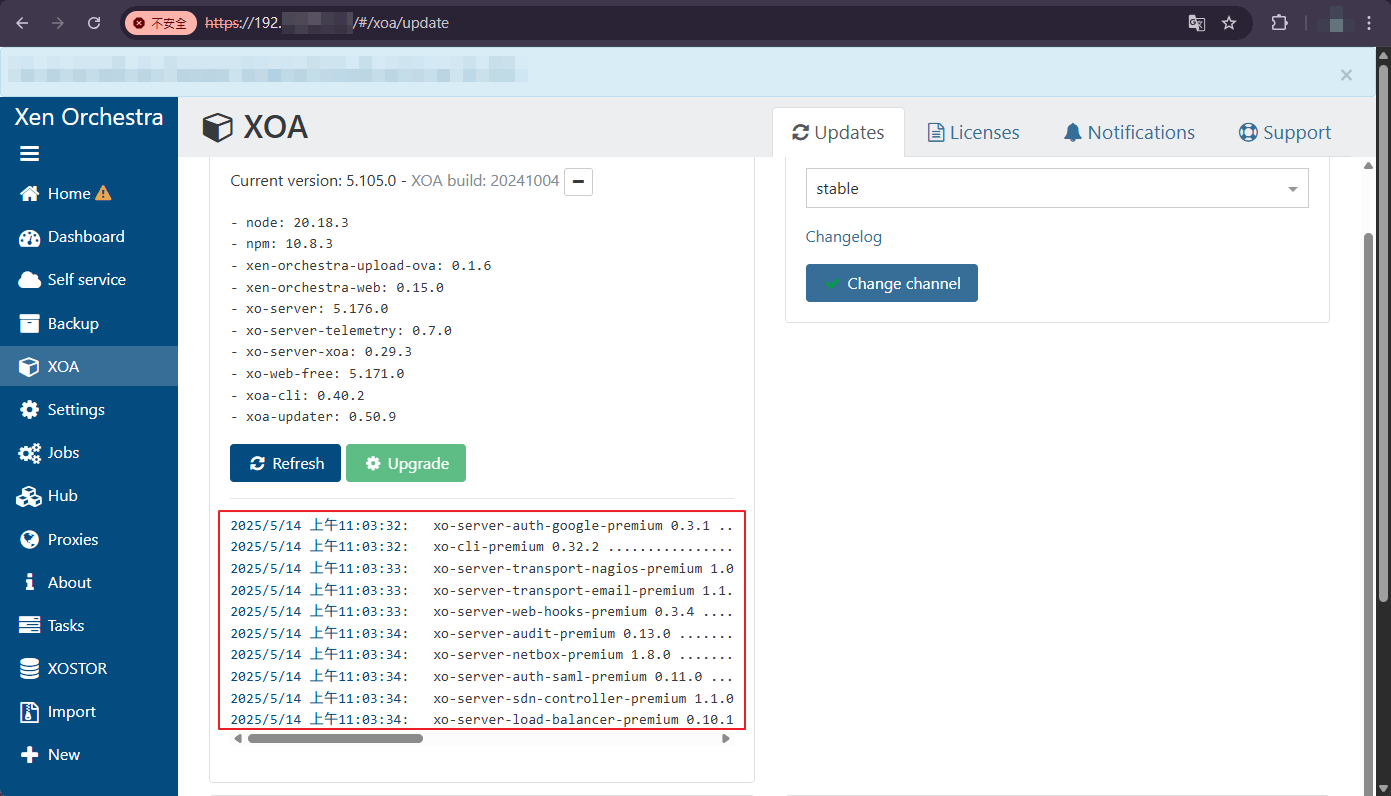Viewport: 1391px width, 796px height.
Task: Switch to the Support tab
Action: (x=1285, y=133)
